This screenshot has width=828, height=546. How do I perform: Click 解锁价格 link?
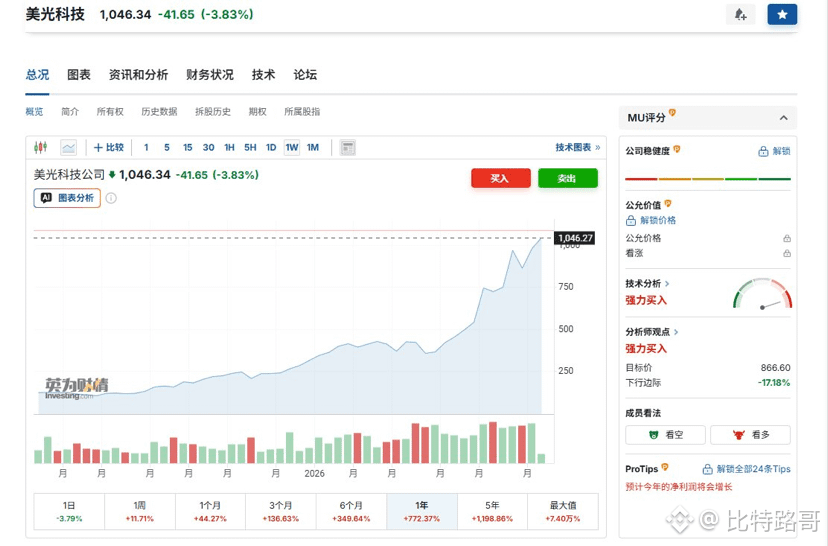pos(651,220)
